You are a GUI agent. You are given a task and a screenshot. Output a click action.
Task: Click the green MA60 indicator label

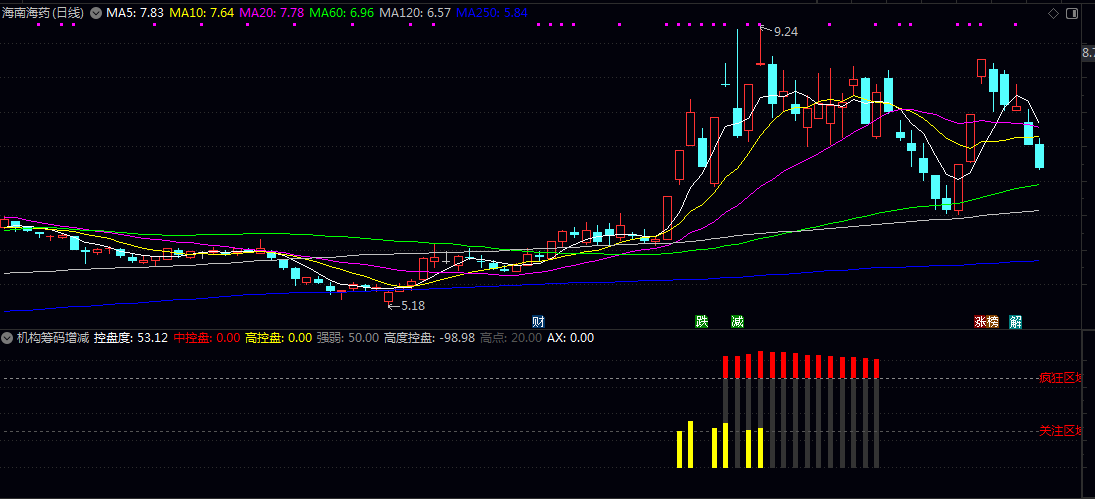coord(342,13)
